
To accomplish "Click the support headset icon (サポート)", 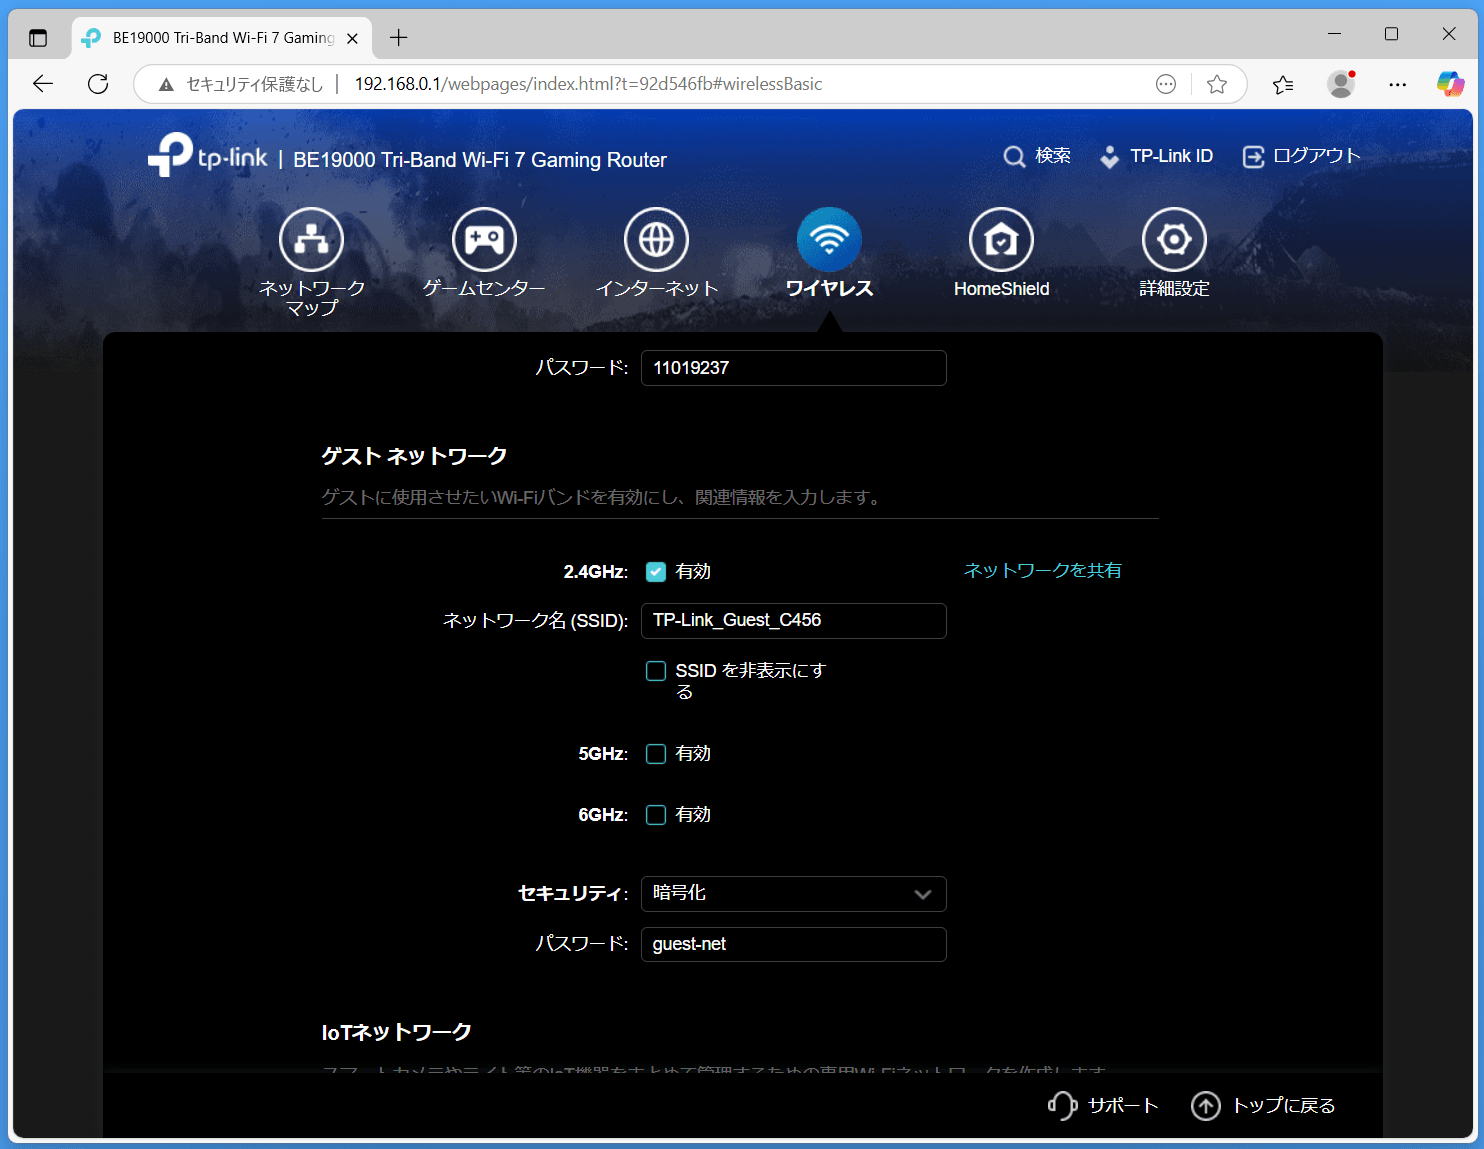I will coord(1062,1105).
